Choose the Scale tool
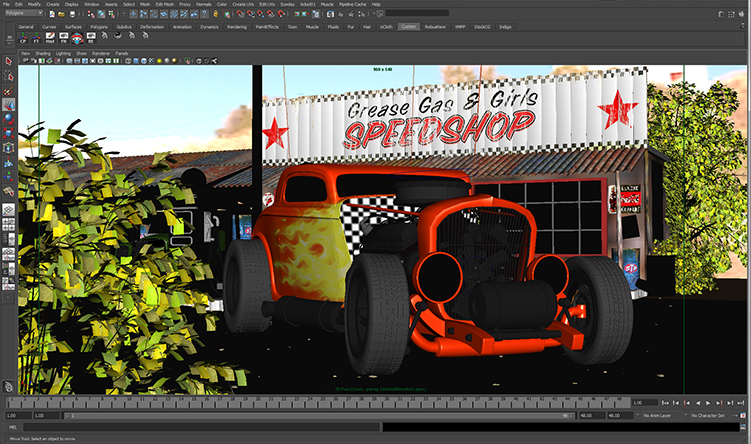751x444 pixels. tap(8, 133)
